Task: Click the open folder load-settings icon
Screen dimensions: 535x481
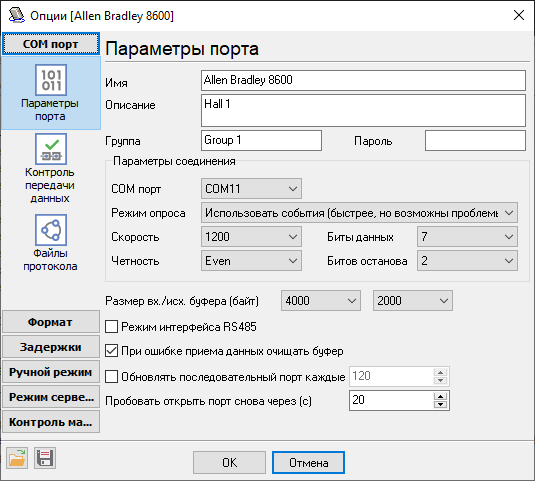Action: (17, 458)
